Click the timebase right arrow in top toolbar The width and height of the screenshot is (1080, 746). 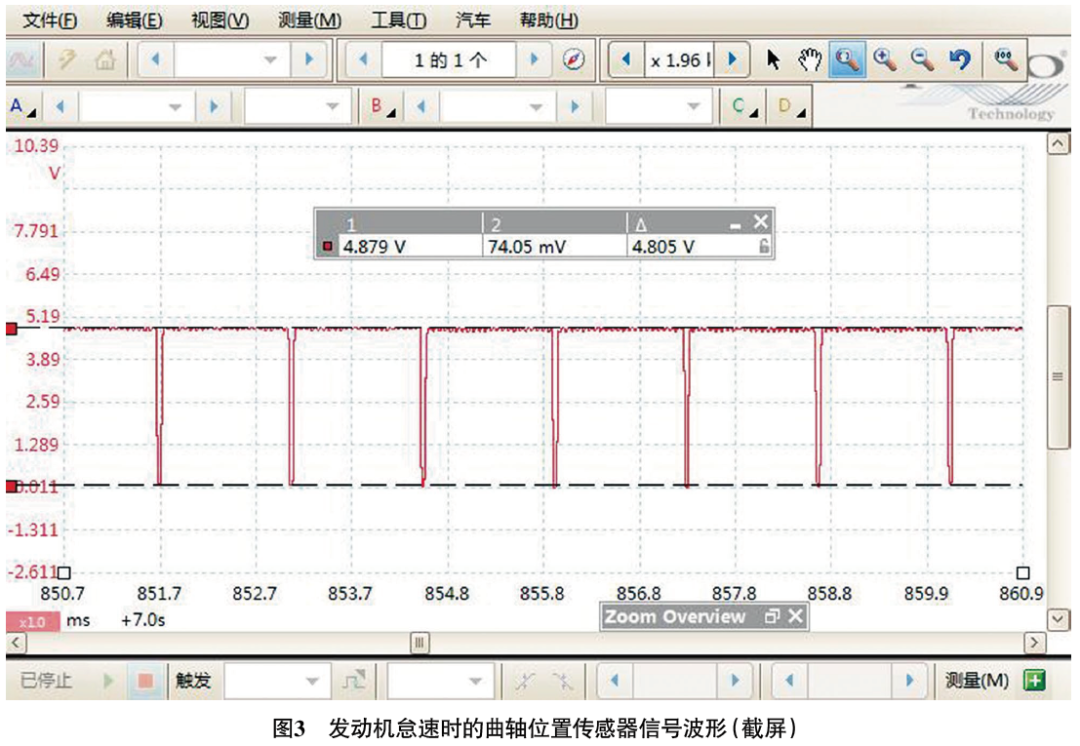[x=309, y=60]
